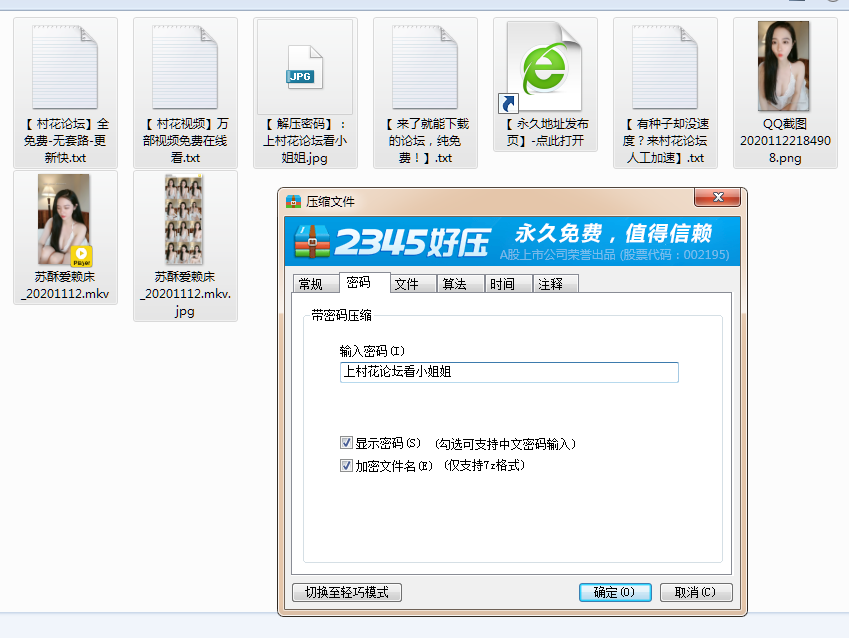The width and height of the screenshot is (849, 638).
Task: Switch to the 常规 tab
Action: tap(311, 284)
